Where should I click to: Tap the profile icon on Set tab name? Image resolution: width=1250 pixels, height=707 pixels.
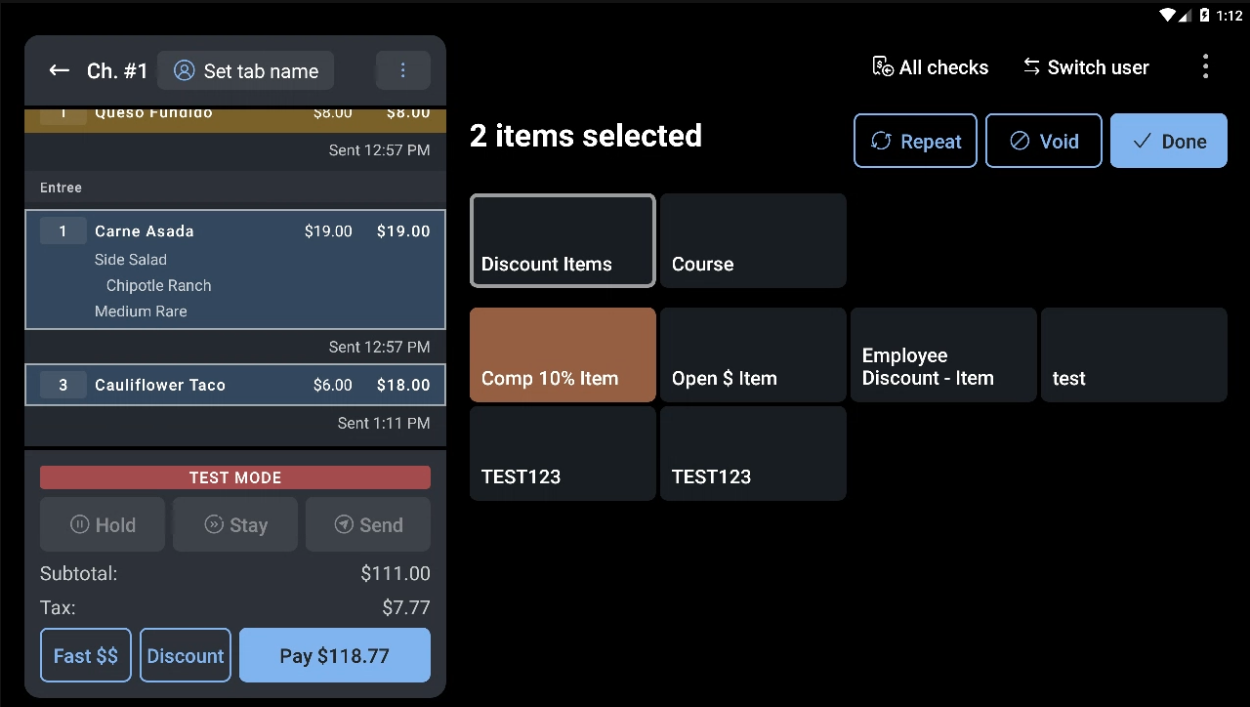[183, 70]
